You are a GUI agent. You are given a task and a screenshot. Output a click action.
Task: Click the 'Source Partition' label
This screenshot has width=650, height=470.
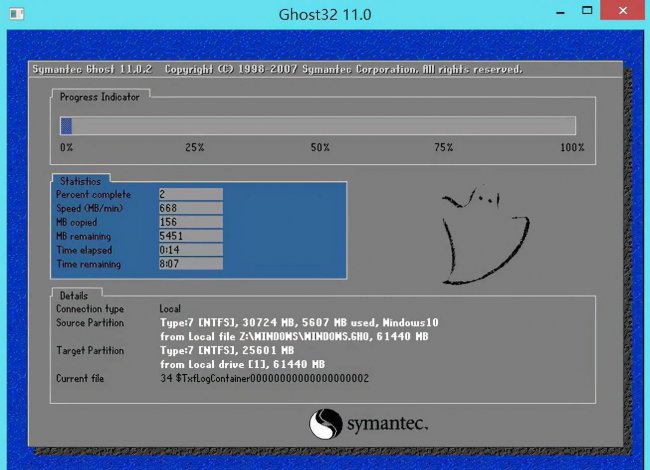point(90,323)
